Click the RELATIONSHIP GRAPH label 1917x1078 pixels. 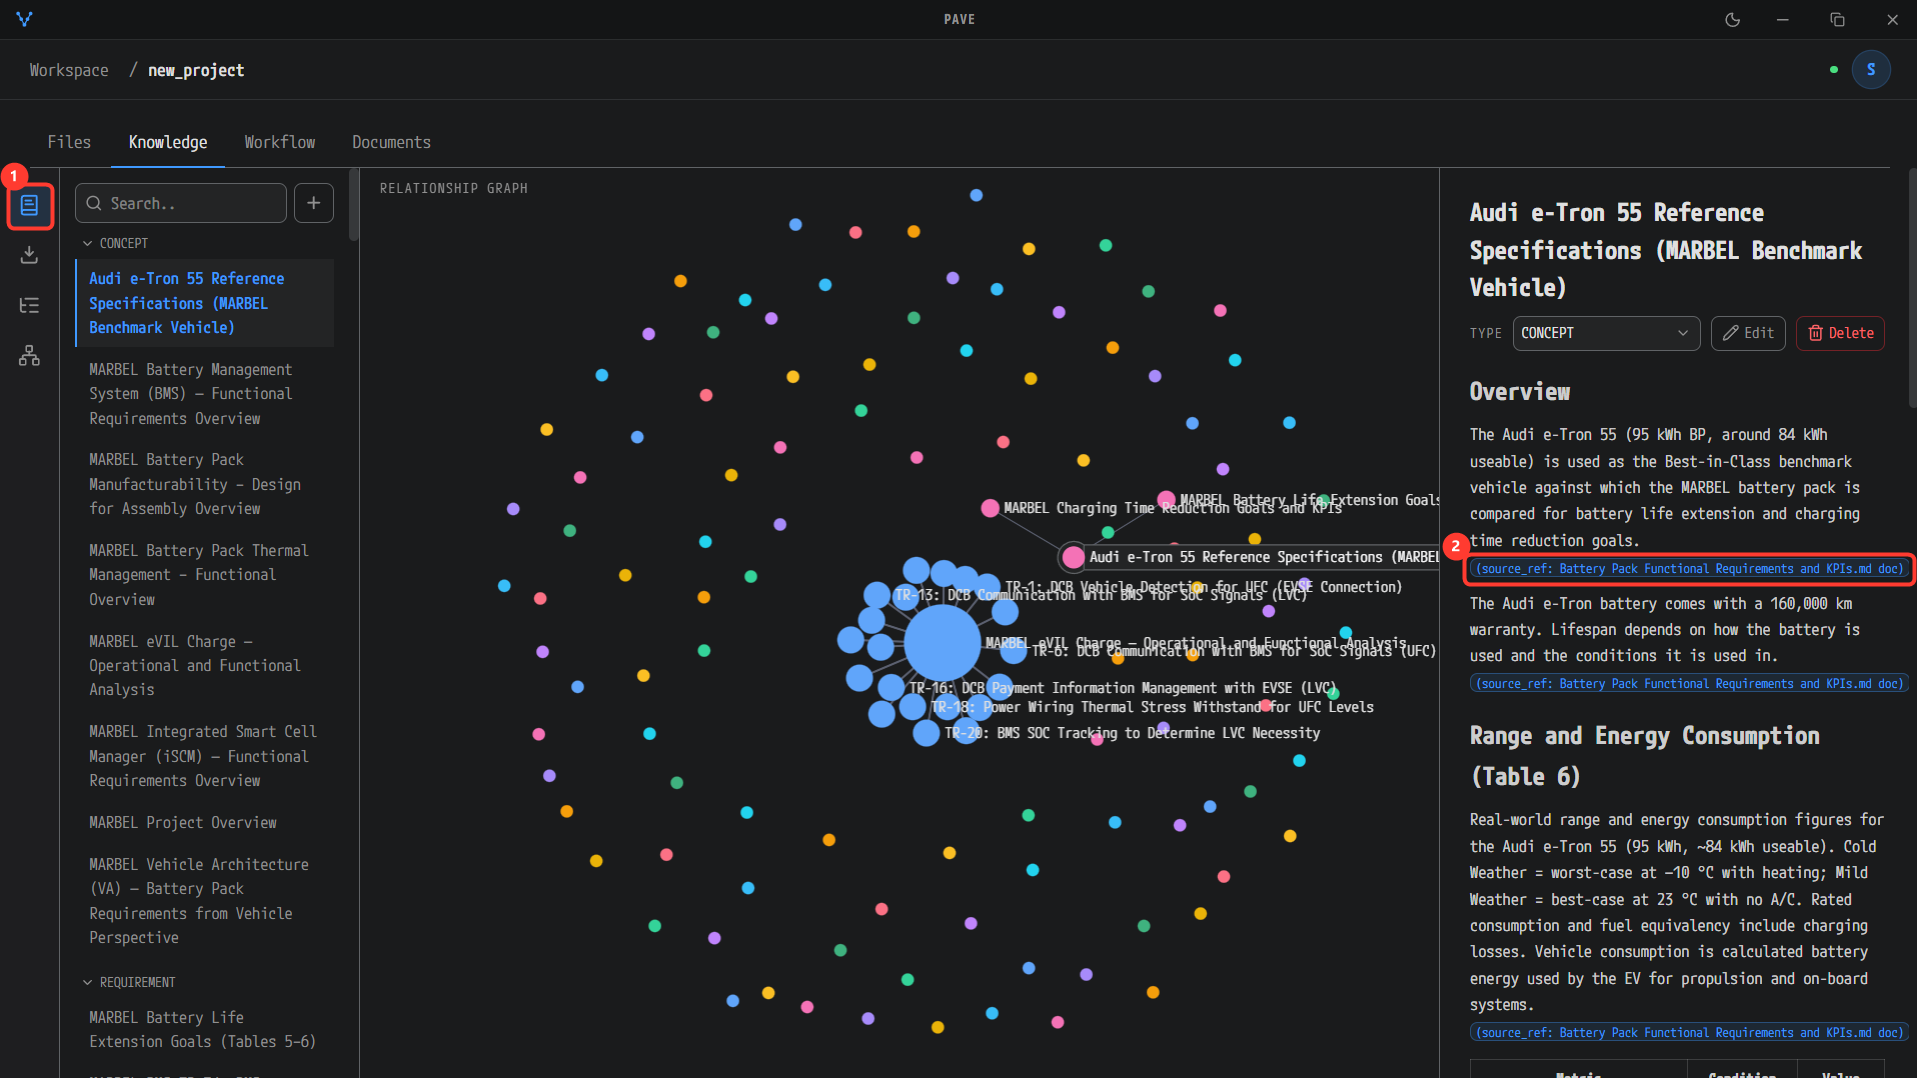tap(453, 188)
